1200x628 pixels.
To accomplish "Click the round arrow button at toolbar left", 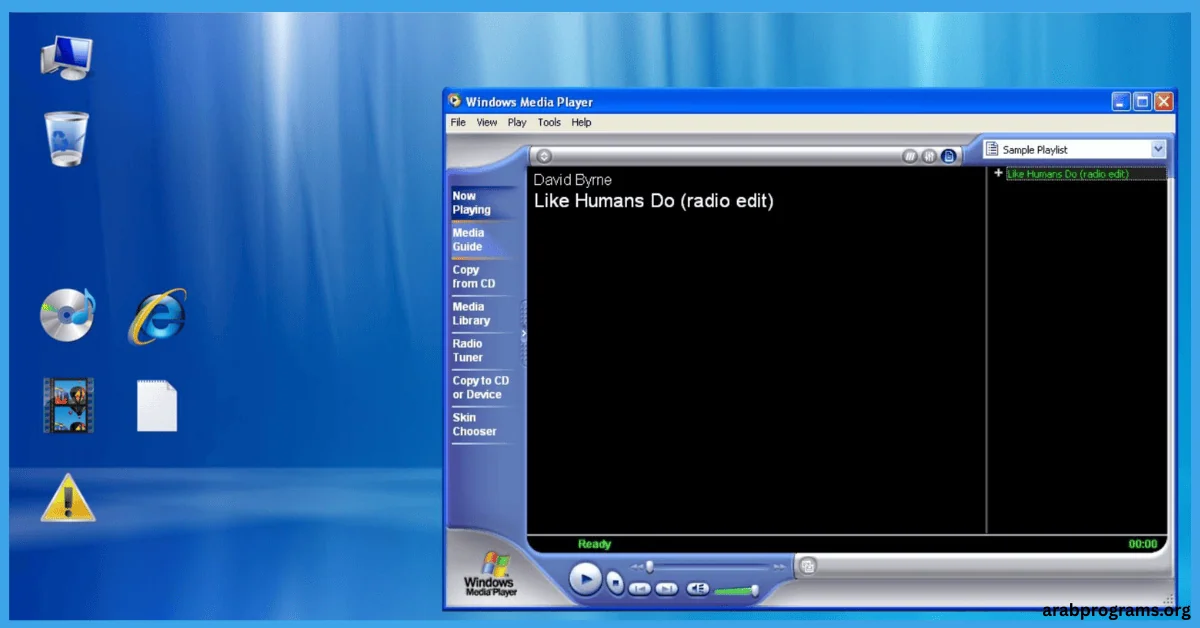I will click(x=544, y=156).
